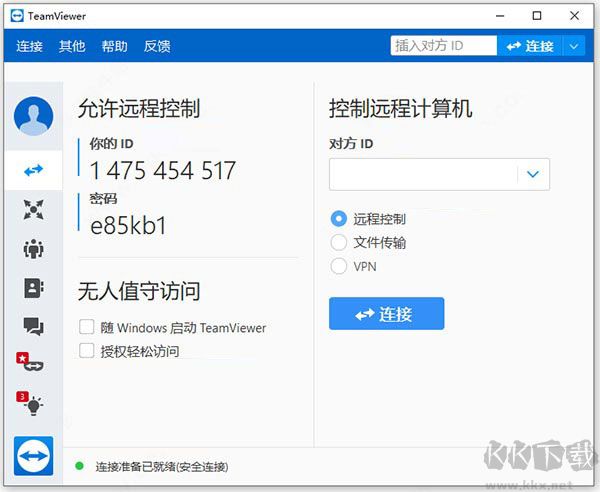Screen dimensions: 600x492
Task: Open the user profile avatar
Action: pos(34,116)
